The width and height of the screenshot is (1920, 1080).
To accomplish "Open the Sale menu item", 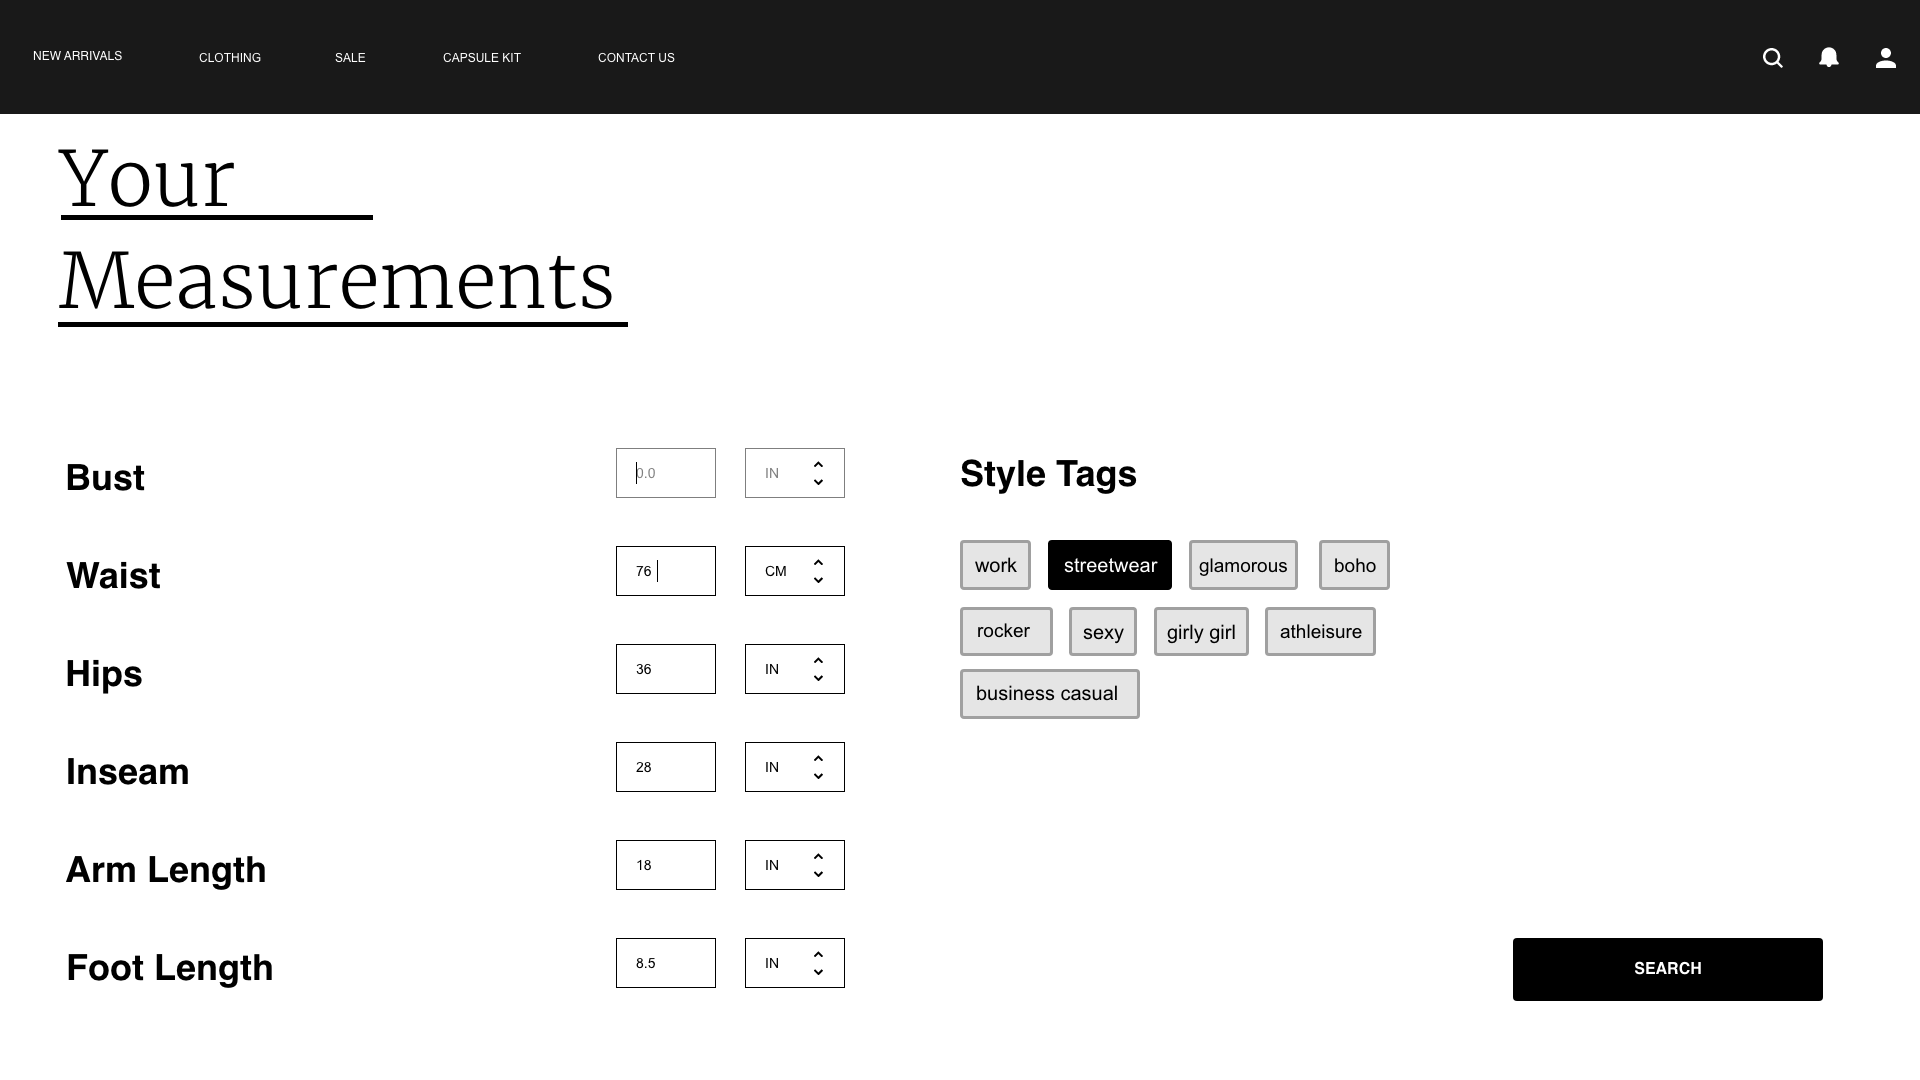I will [x=349, y=58].
